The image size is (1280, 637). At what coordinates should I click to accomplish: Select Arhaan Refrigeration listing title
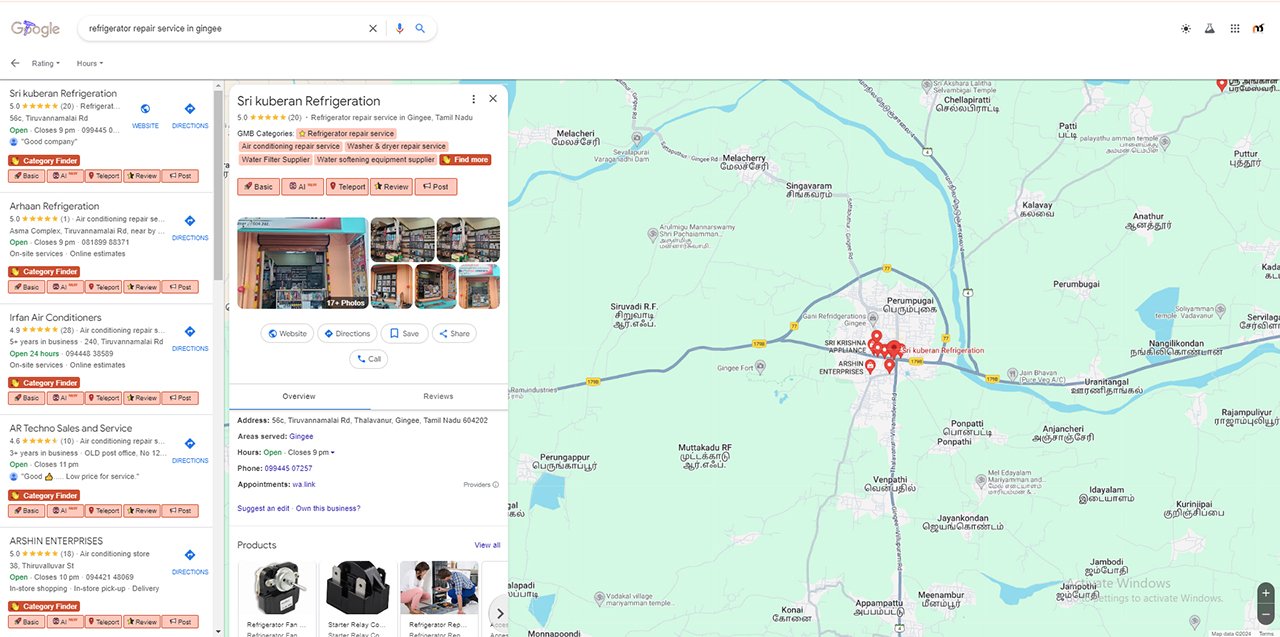pyautogui.click(x=54, y=206)
